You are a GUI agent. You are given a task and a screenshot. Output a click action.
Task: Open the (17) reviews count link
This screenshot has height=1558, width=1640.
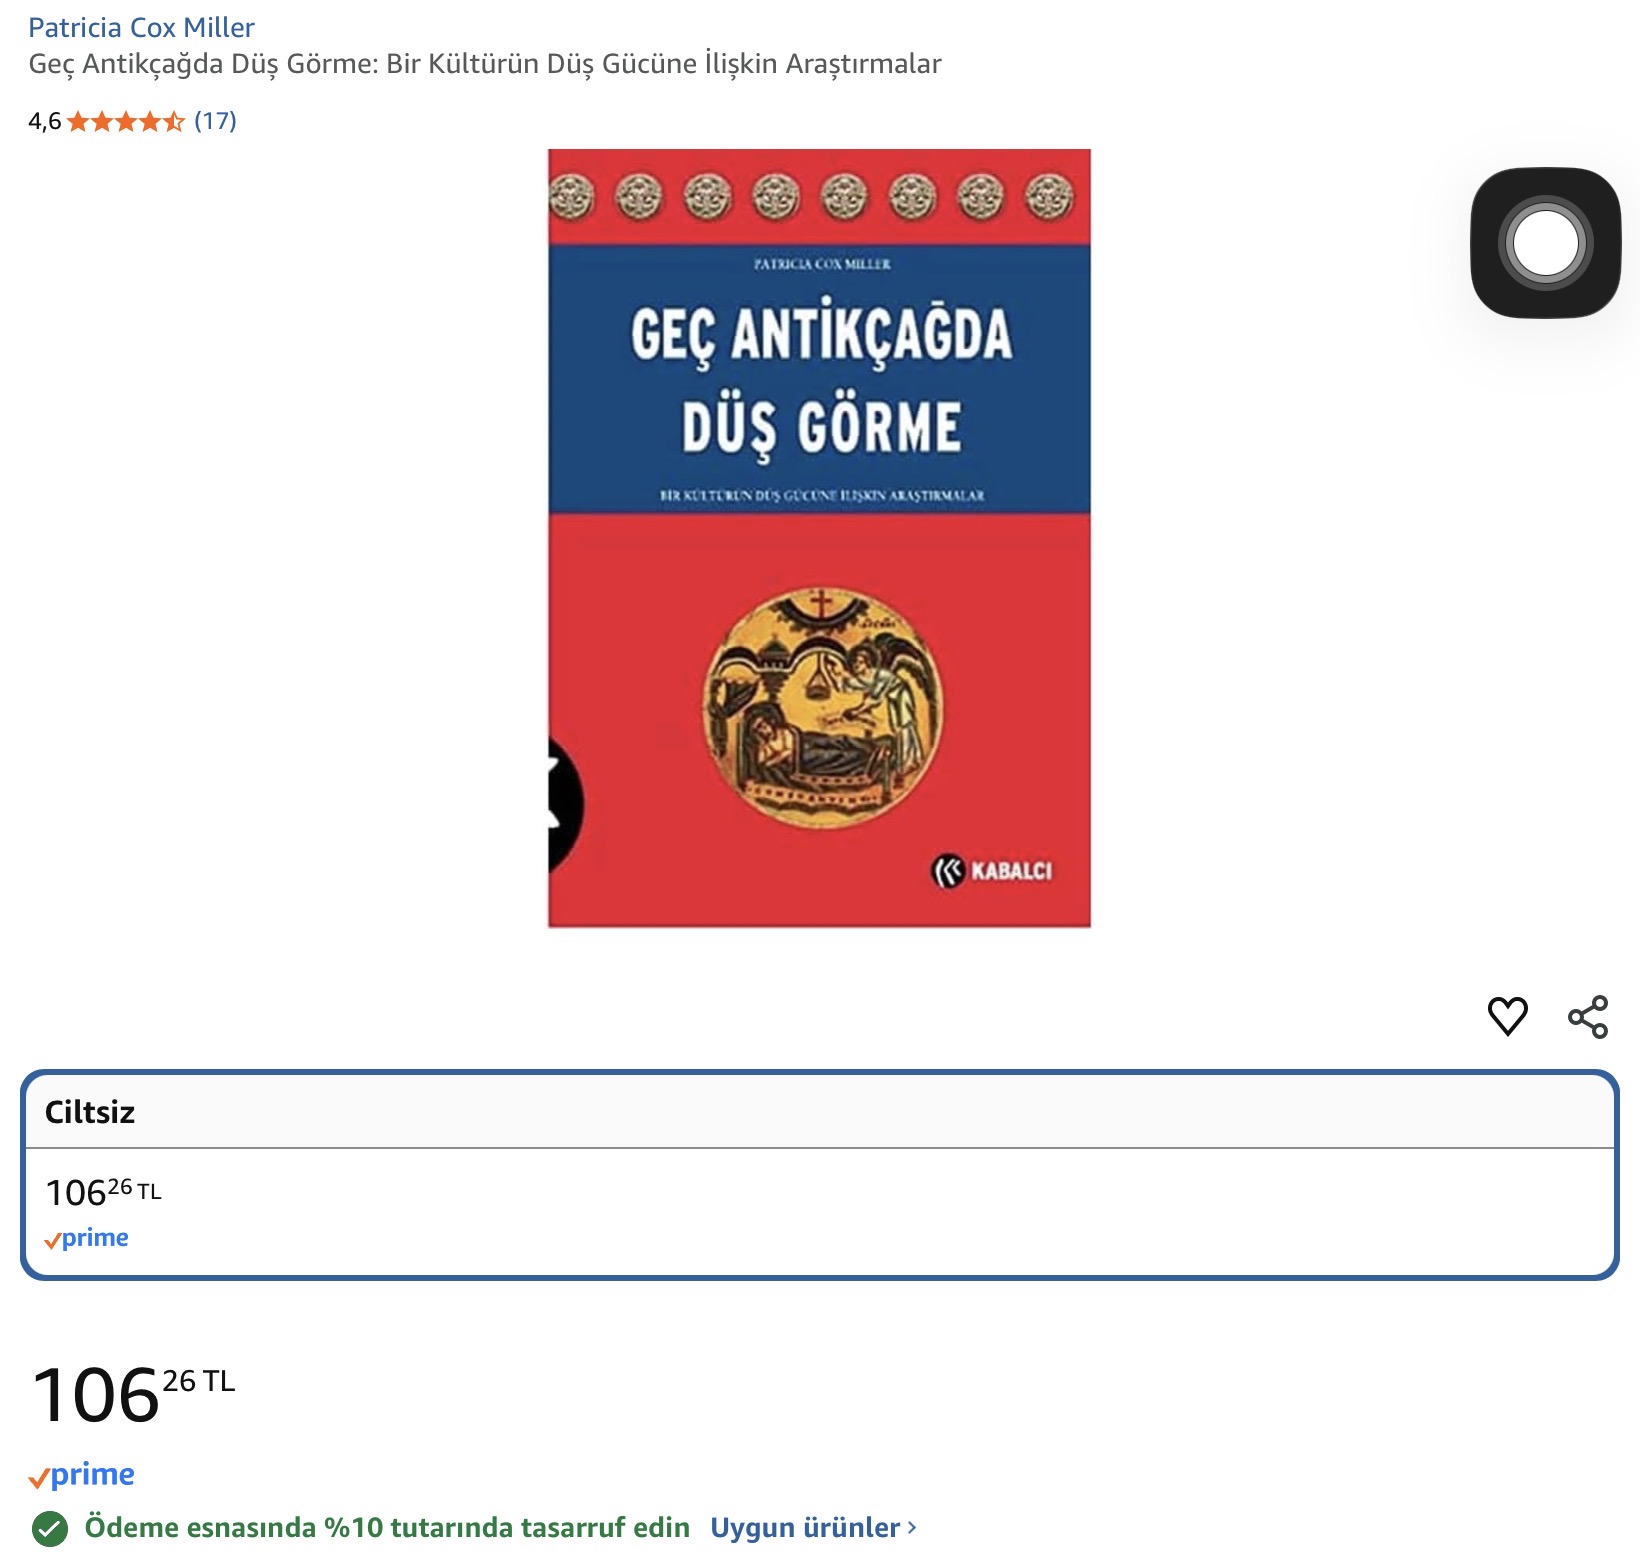pos(215,121)
